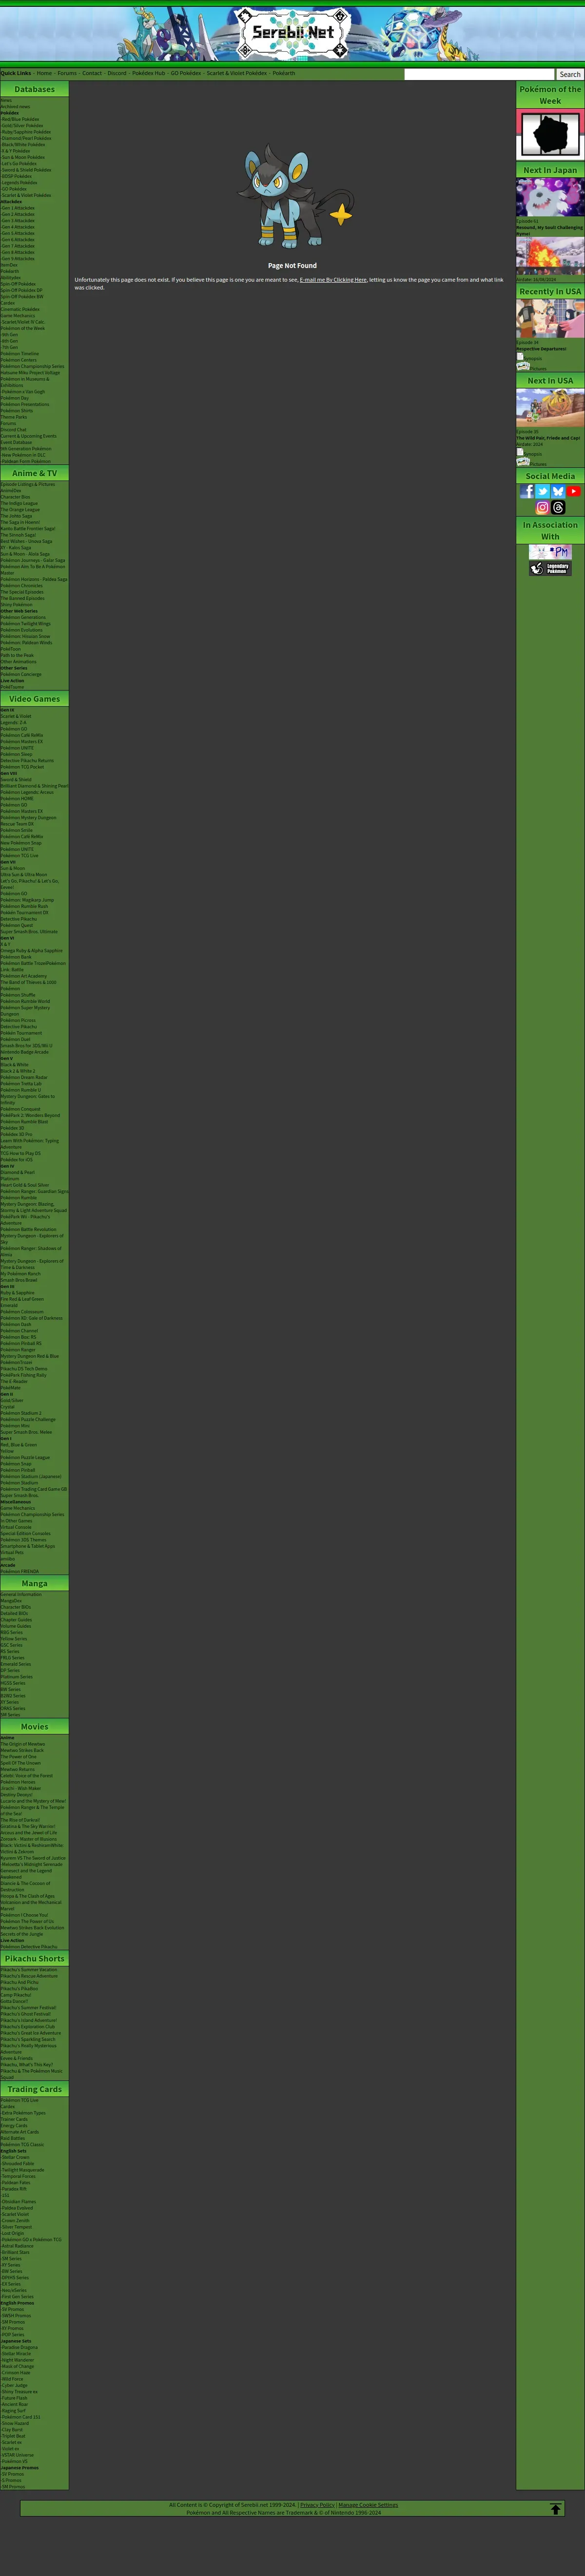Open Game Mechanics sidebar link
Screen dimensions: 585x2576
(17, 316)
